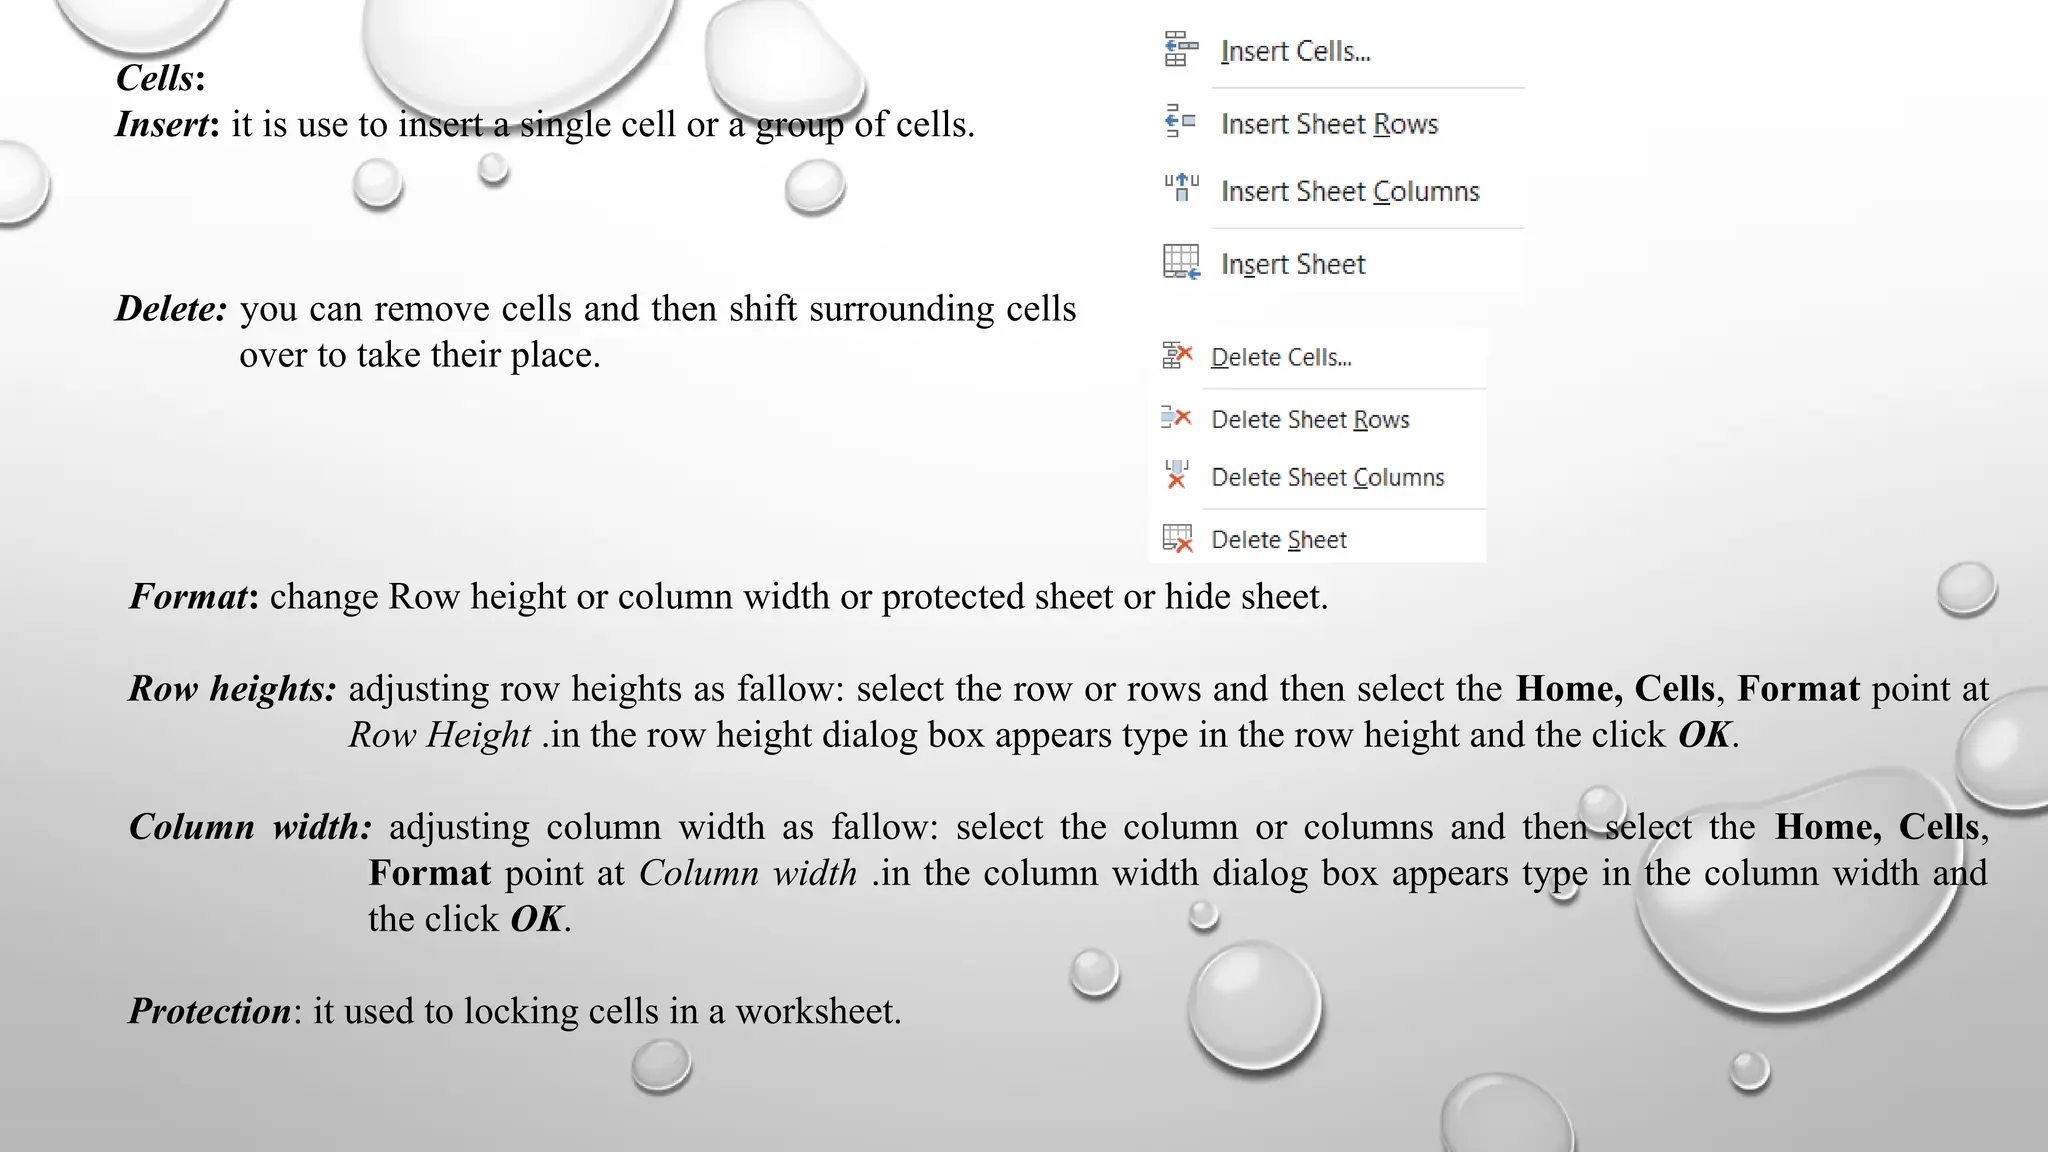
Task: Click the 'Protection' bold label
Action: (x=210, y=1010)
